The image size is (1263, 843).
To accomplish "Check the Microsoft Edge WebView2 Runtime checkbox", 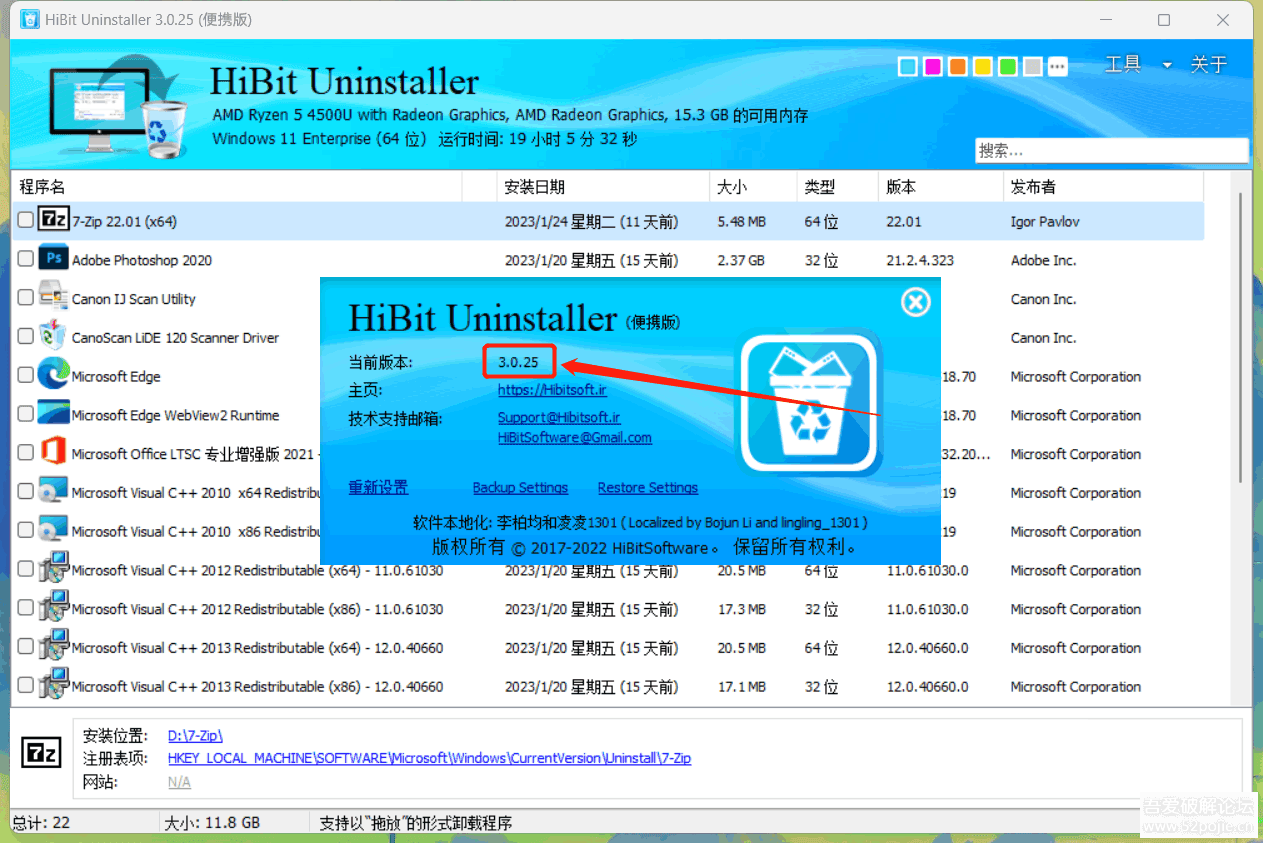I will pyautogui.click(x=25, y=415).
